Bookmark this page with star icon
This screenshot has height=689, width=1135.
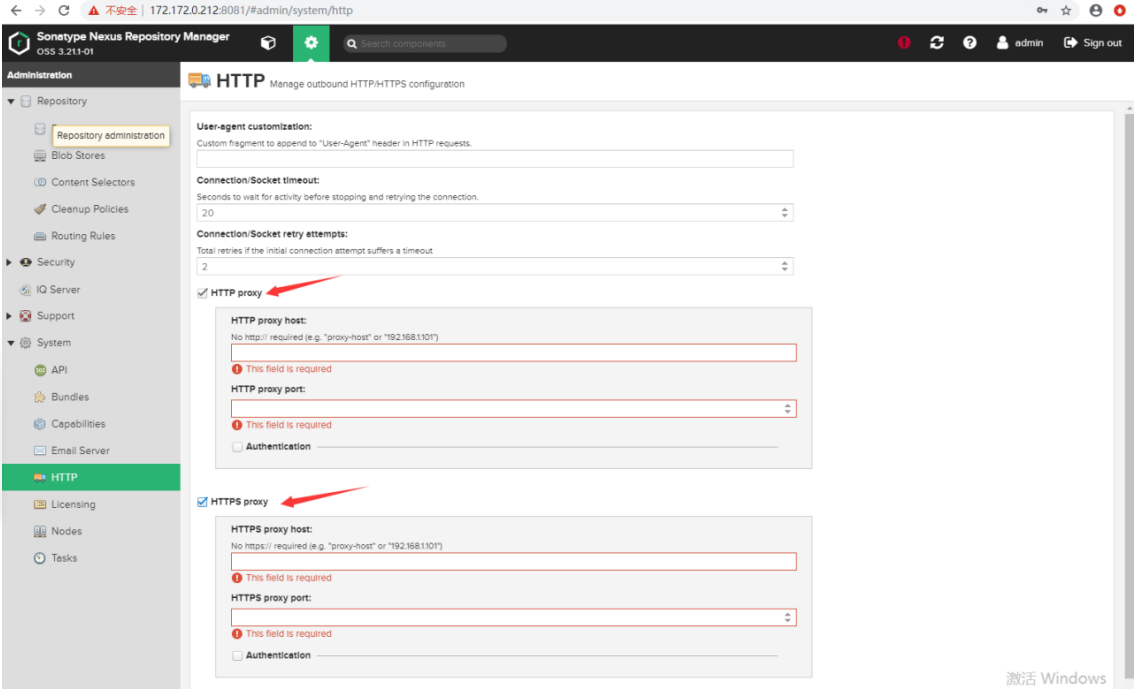(1066, 10)
